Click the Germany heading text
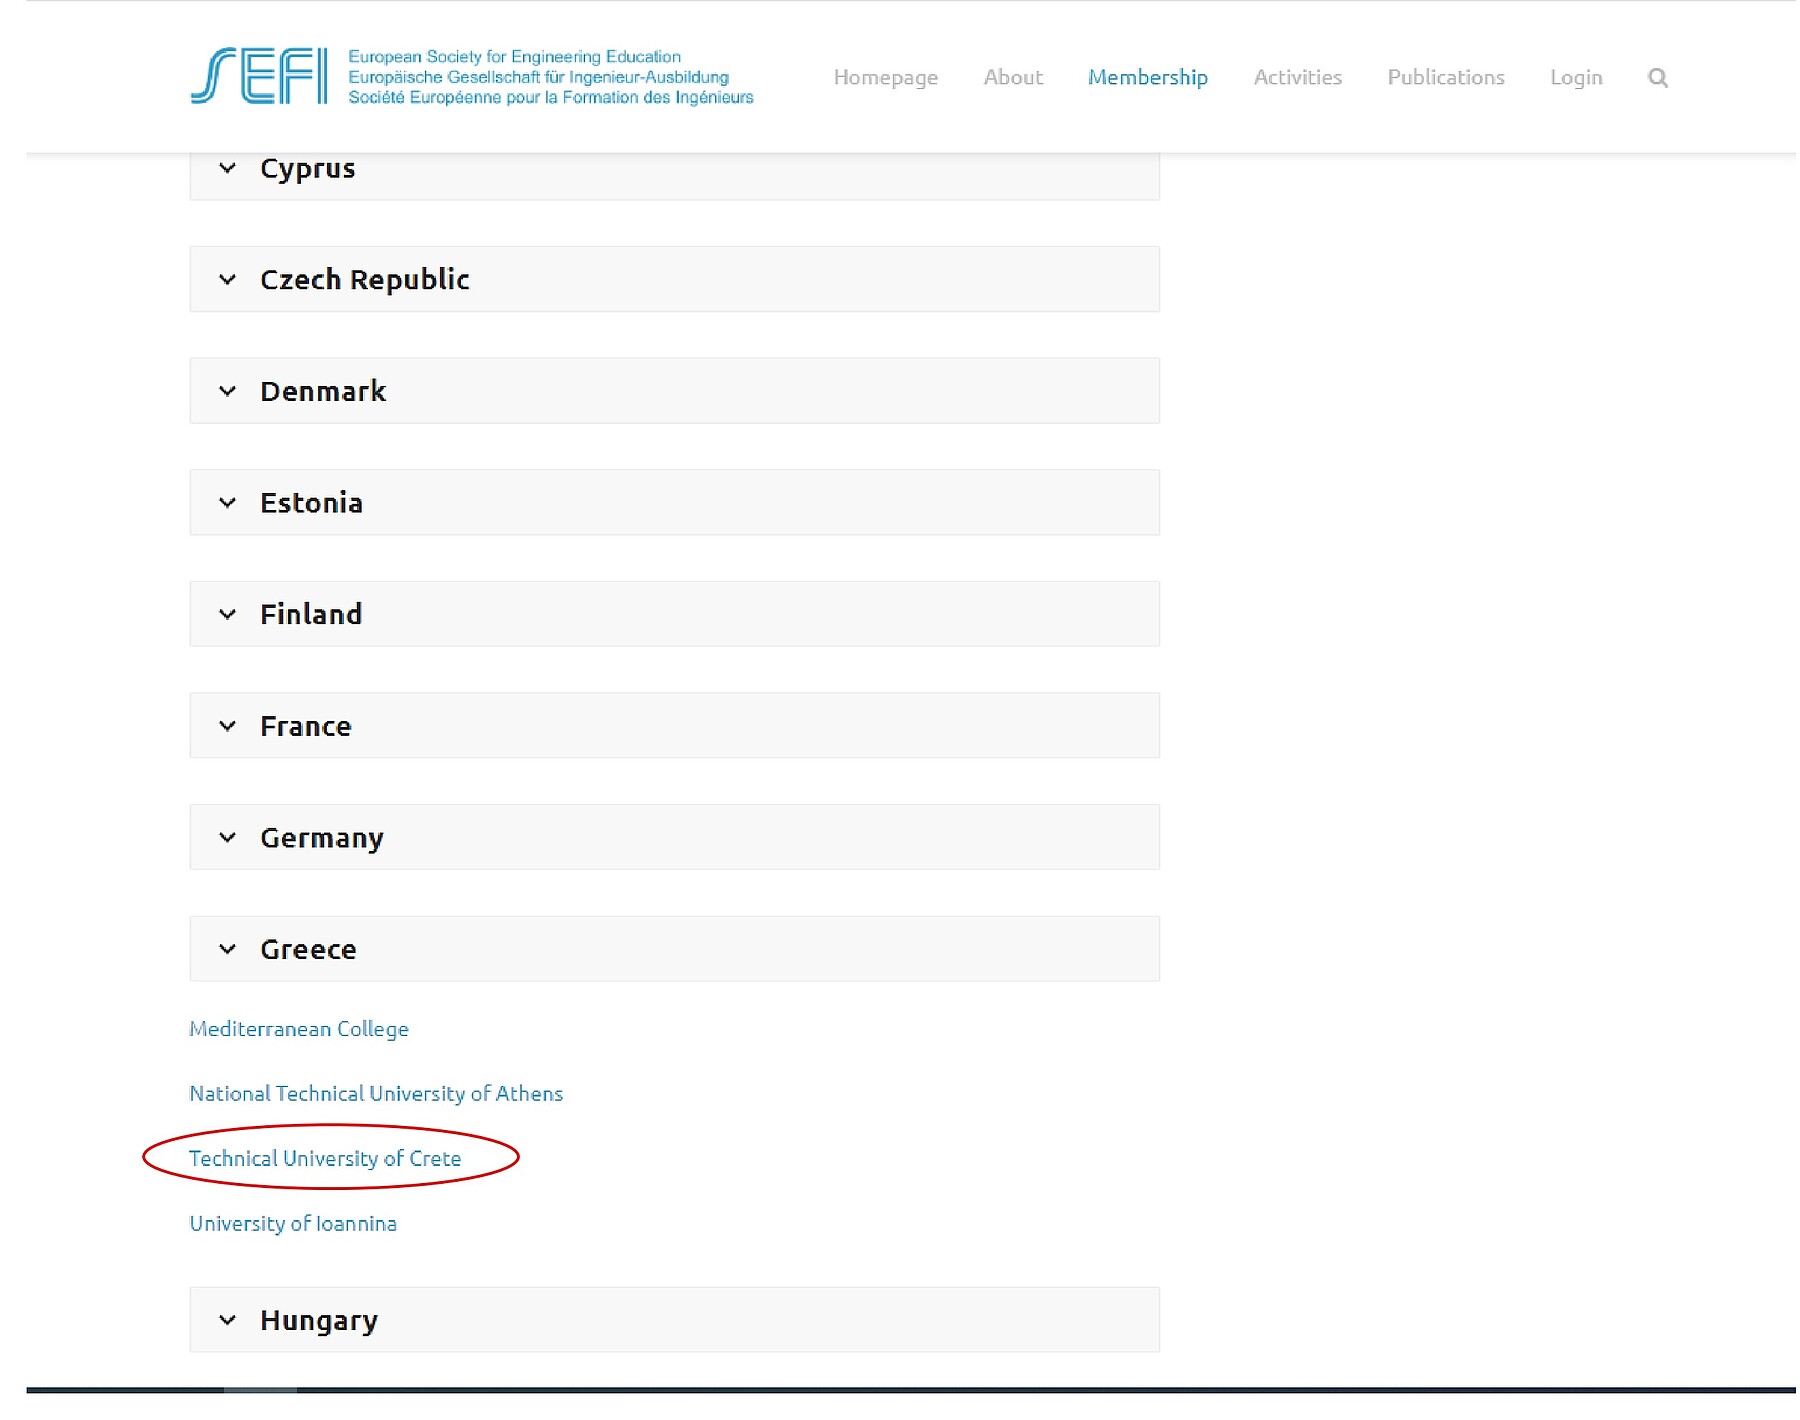The width and height of the screenshot is (1800, 1420). click(x=322, y=838)
